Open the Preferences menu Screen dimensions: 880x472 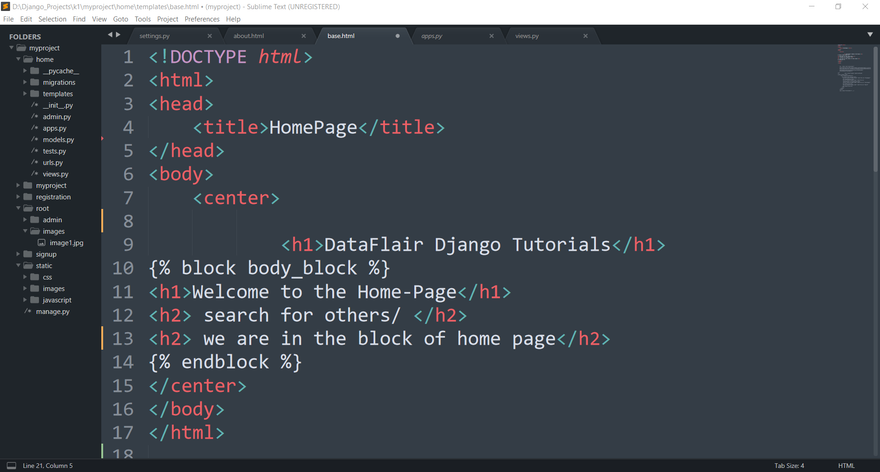(202, 19)
